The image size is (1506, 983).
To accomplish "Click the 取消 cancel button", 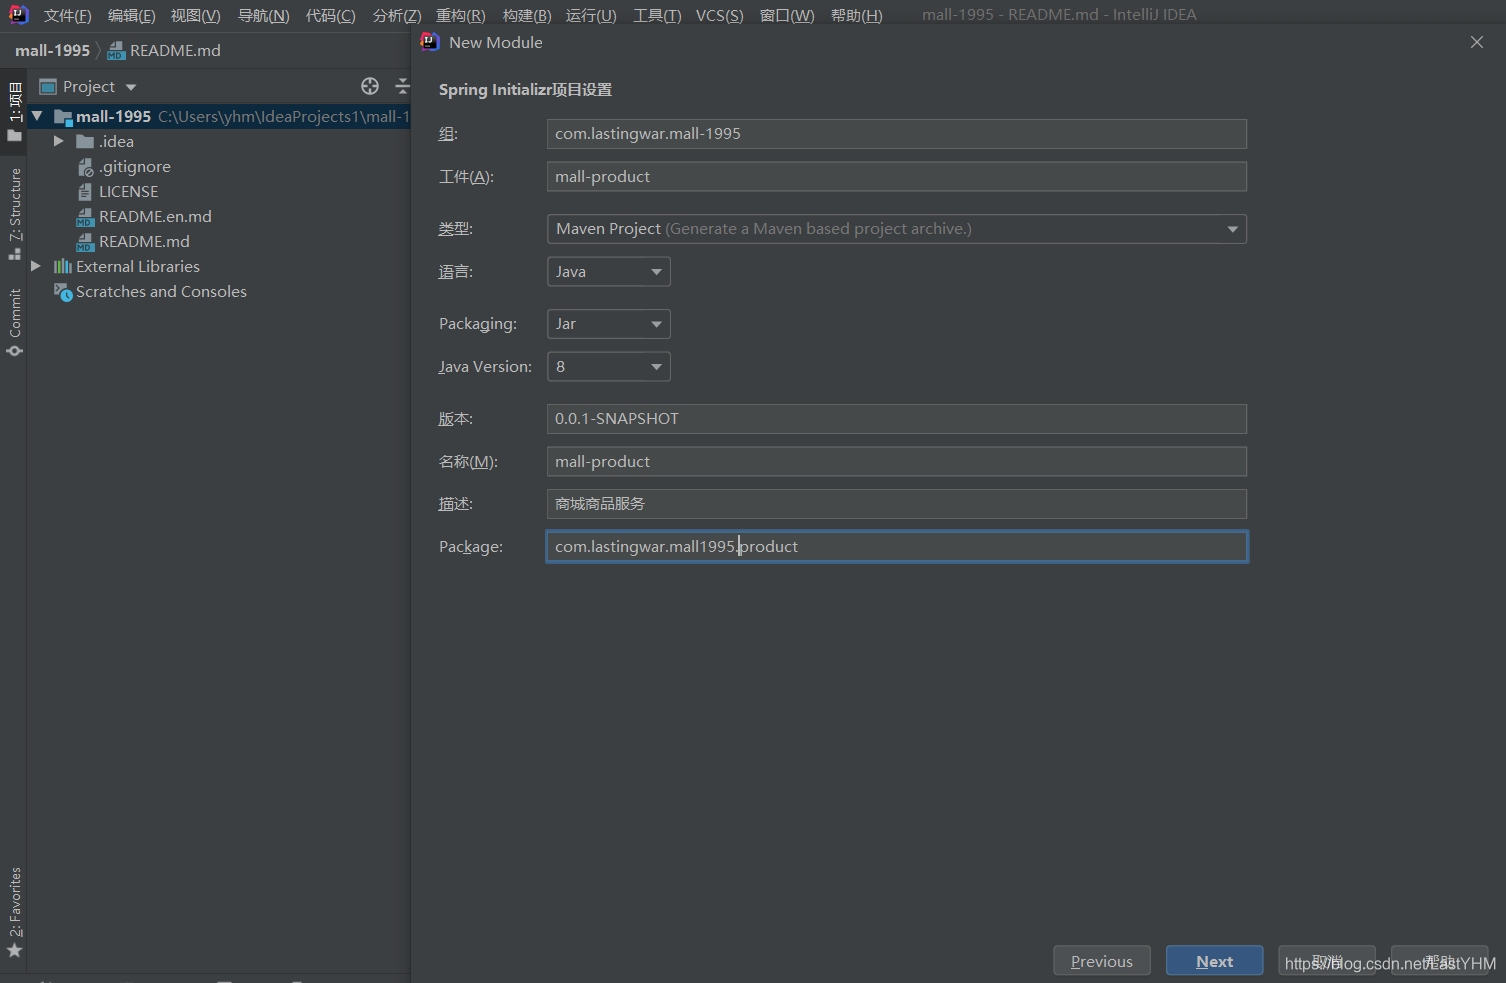I will [1326, 961].
